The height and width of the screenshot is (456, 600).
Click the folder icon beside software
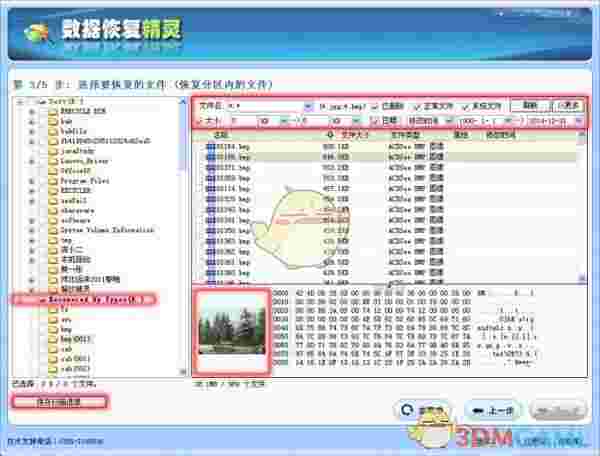pyautogui.click(x=53, y=220)
